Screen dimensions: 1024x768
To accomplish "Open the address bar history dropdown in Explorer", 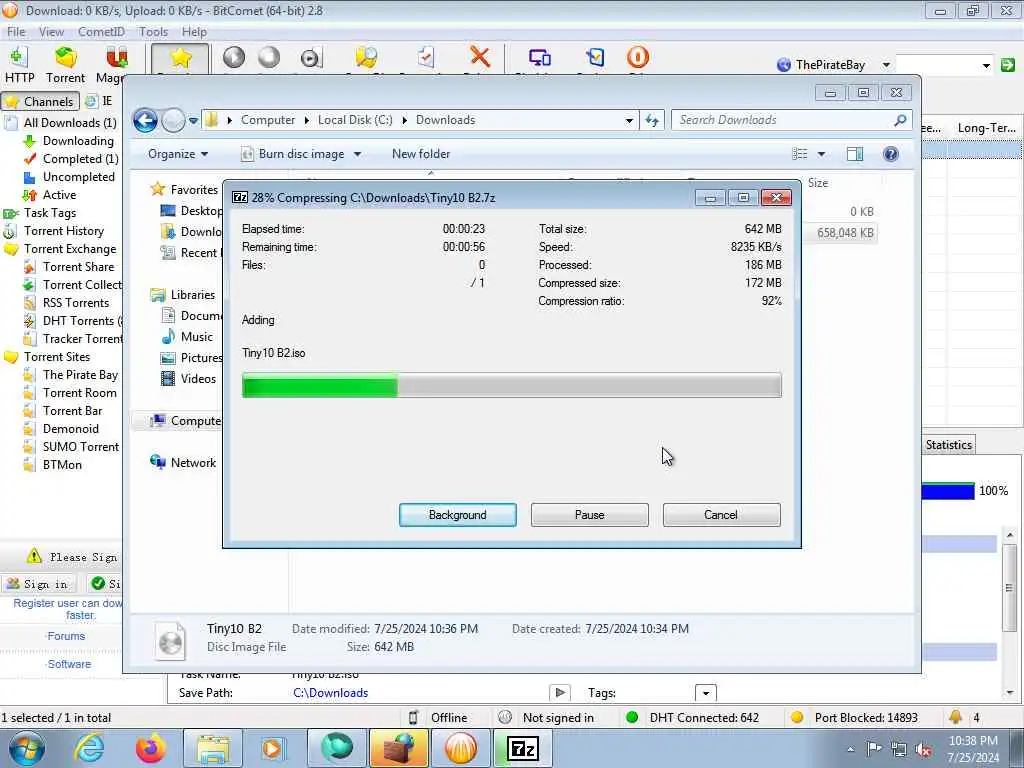I will pyautogui.click(x=628, y=121).
